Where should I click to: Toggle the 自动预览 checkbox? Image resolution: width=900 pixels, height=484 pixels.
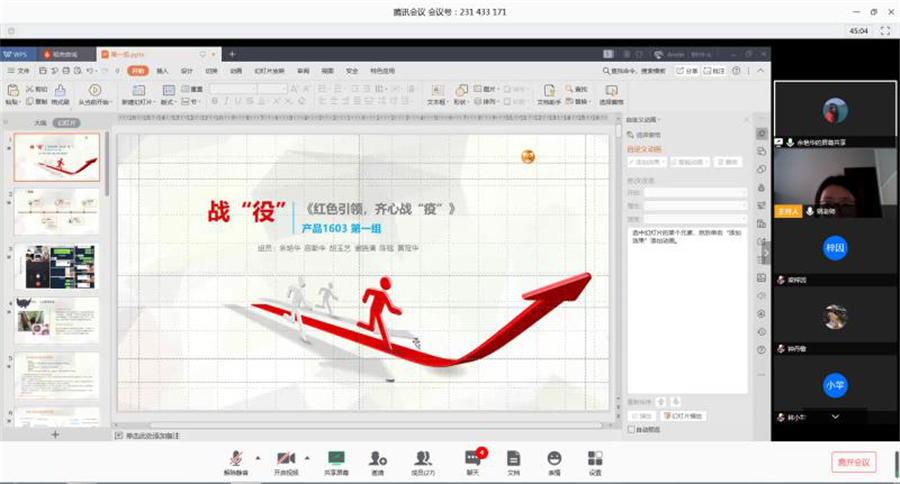[630, 430]
